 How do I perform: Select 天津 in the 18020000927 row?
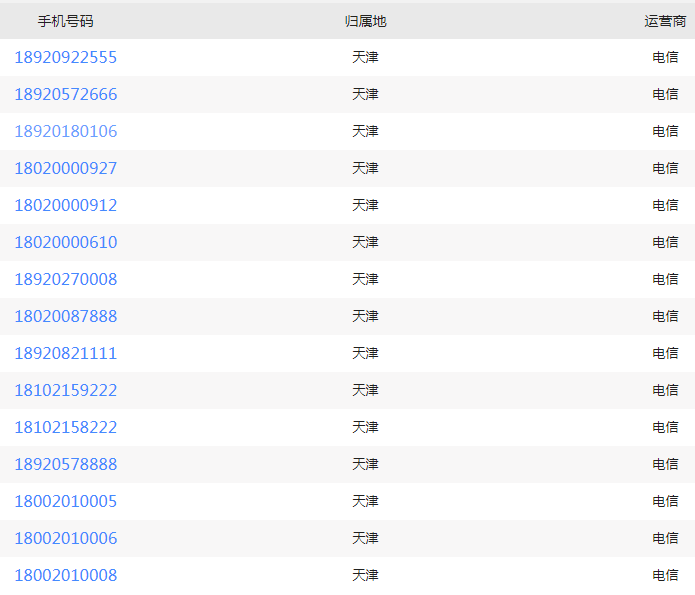tap(366, 168)
